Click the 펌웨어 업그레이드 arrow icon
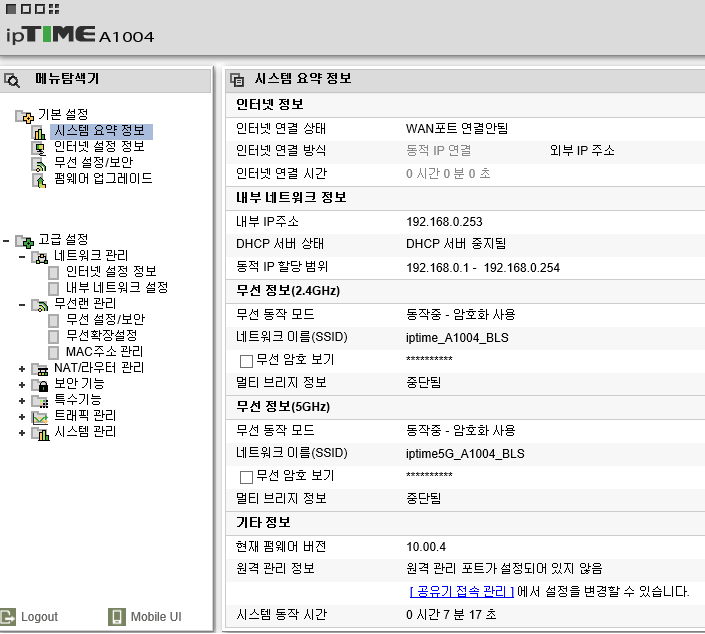 39,180
